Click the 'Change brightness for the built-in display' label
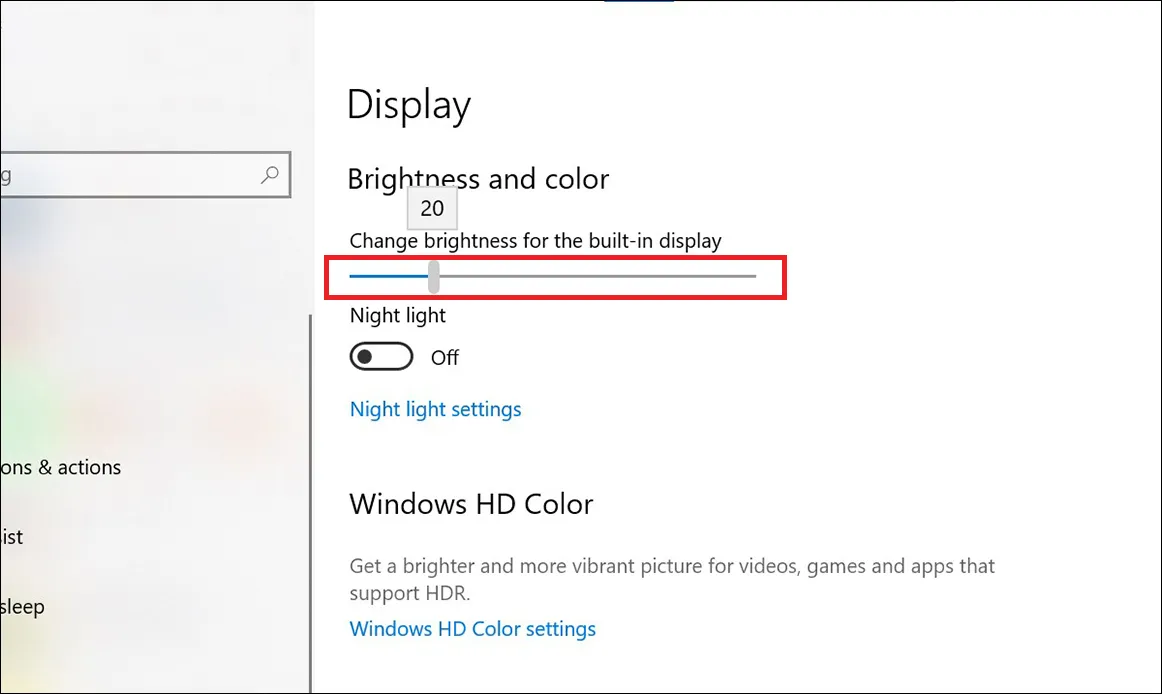 click(535, 240)
